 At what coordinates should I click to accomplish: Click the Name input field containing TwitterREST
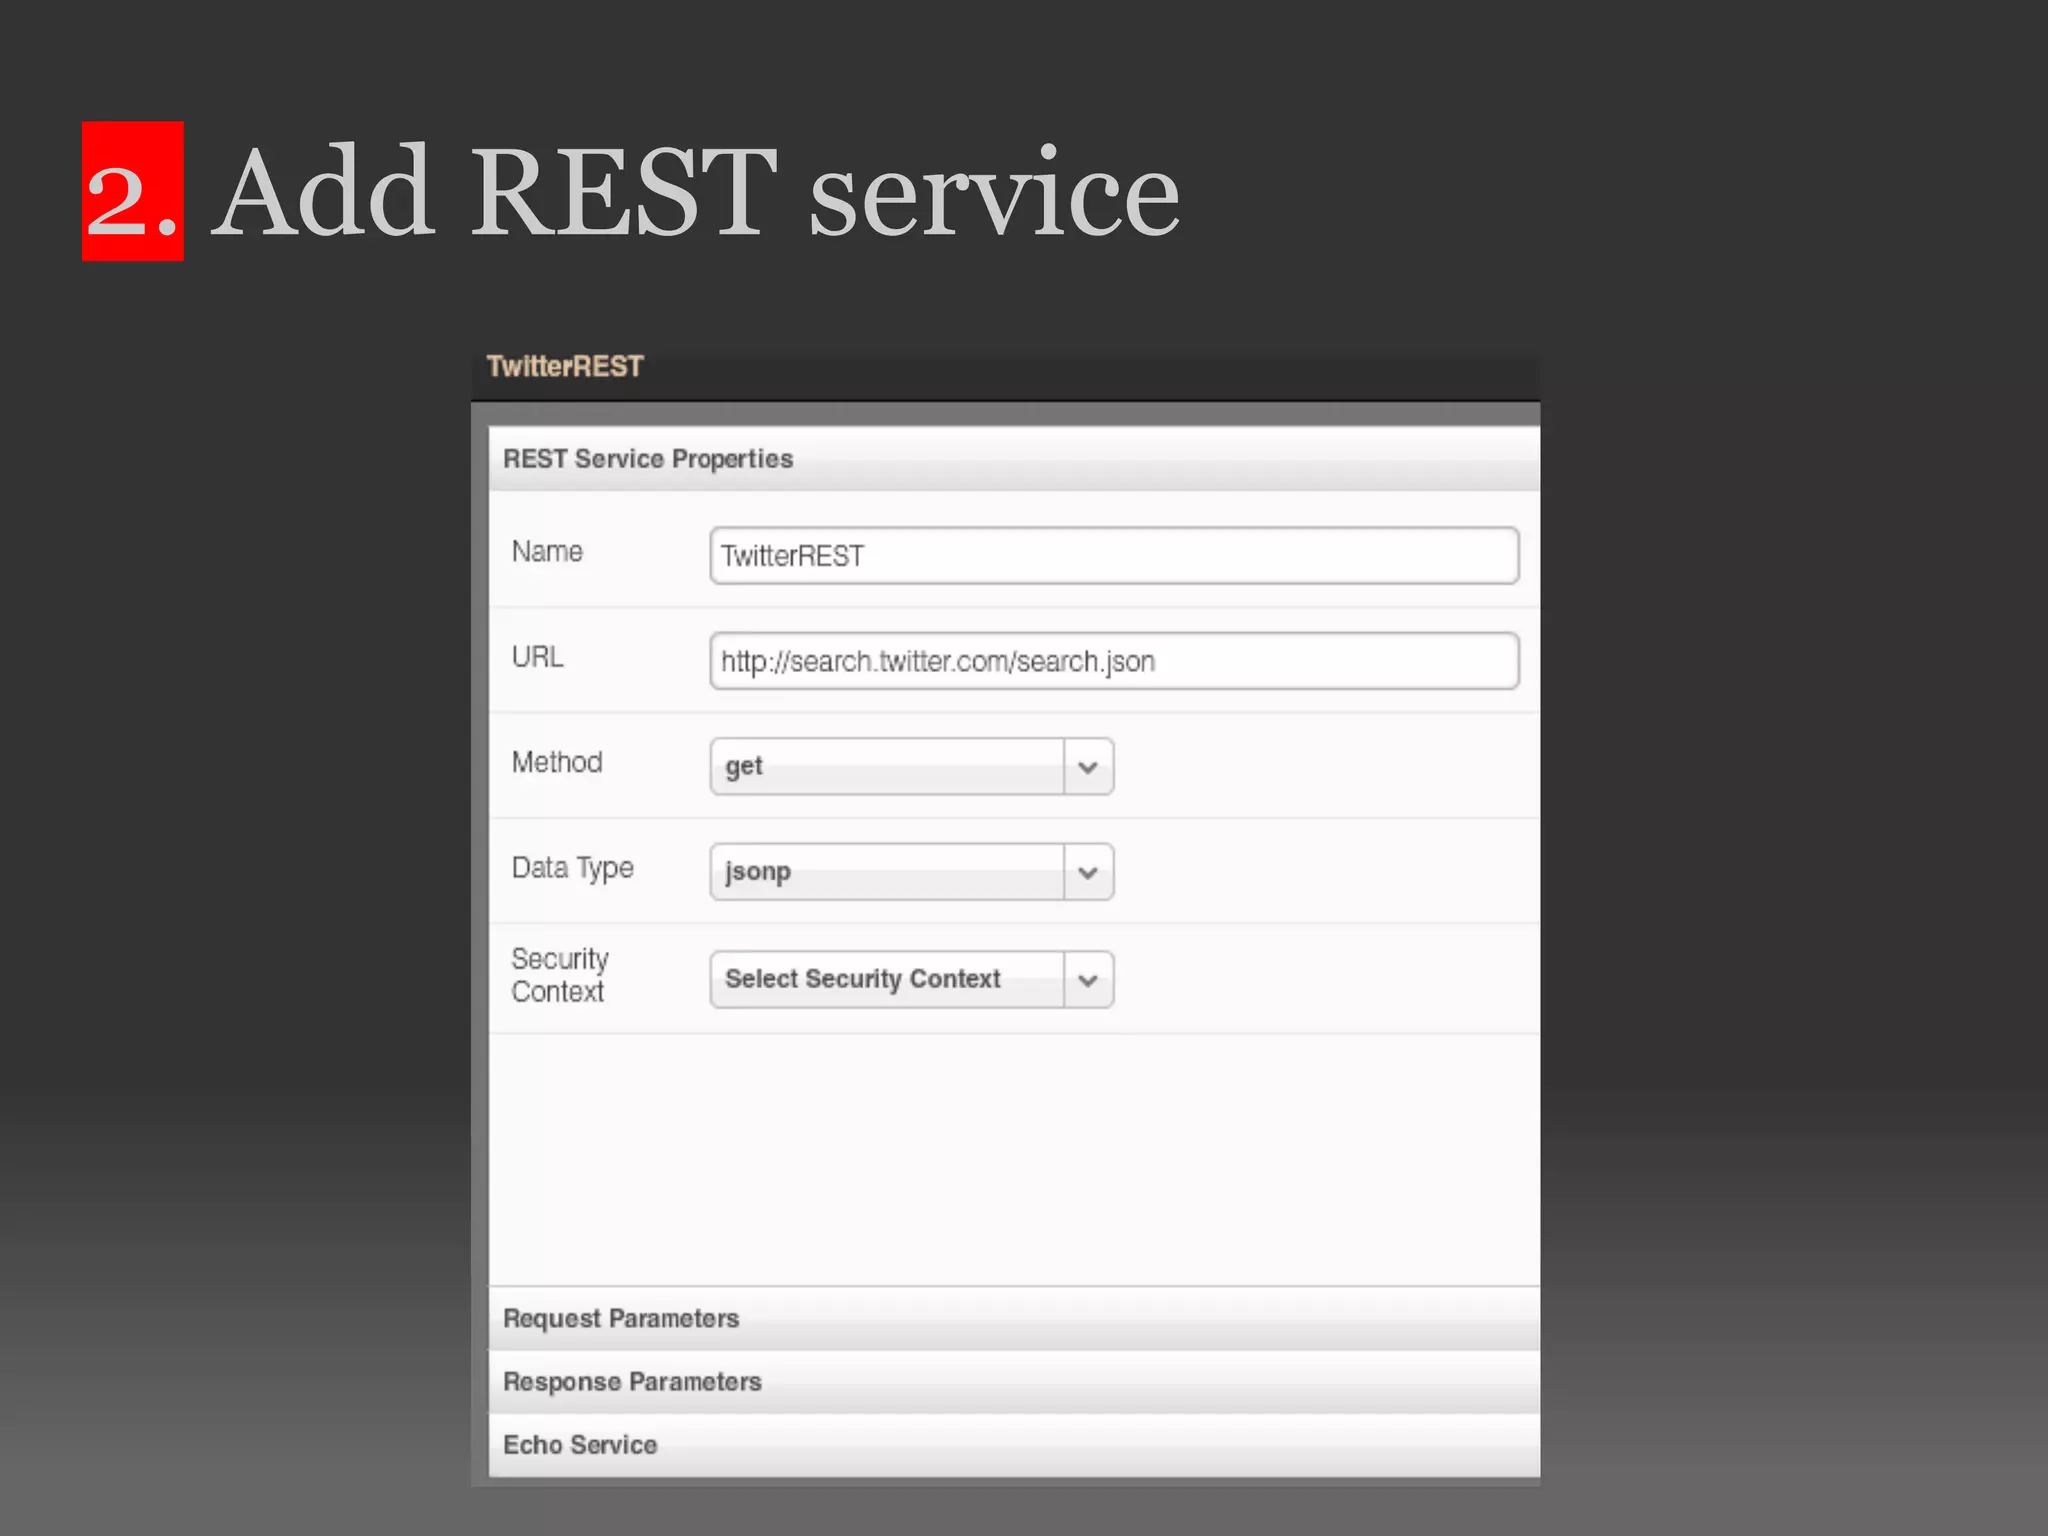(x=1114, y=556)
